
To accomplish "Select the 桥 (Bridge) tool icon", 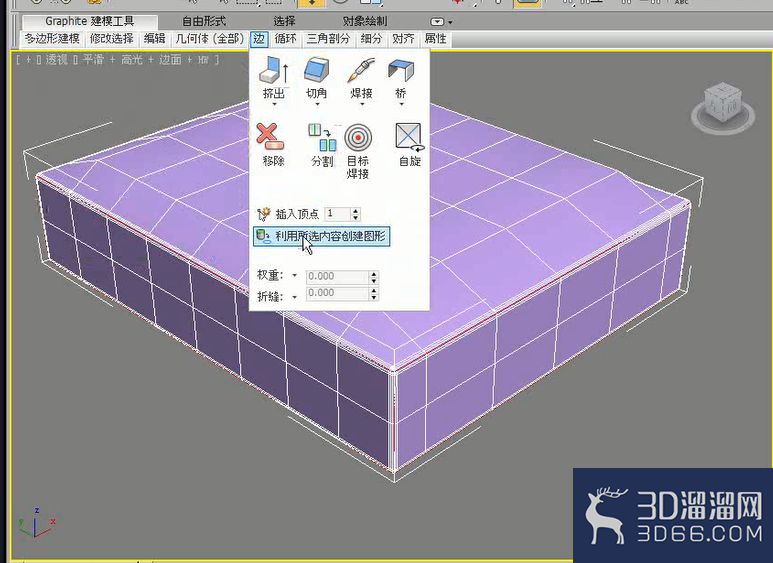I will point(401,70).
